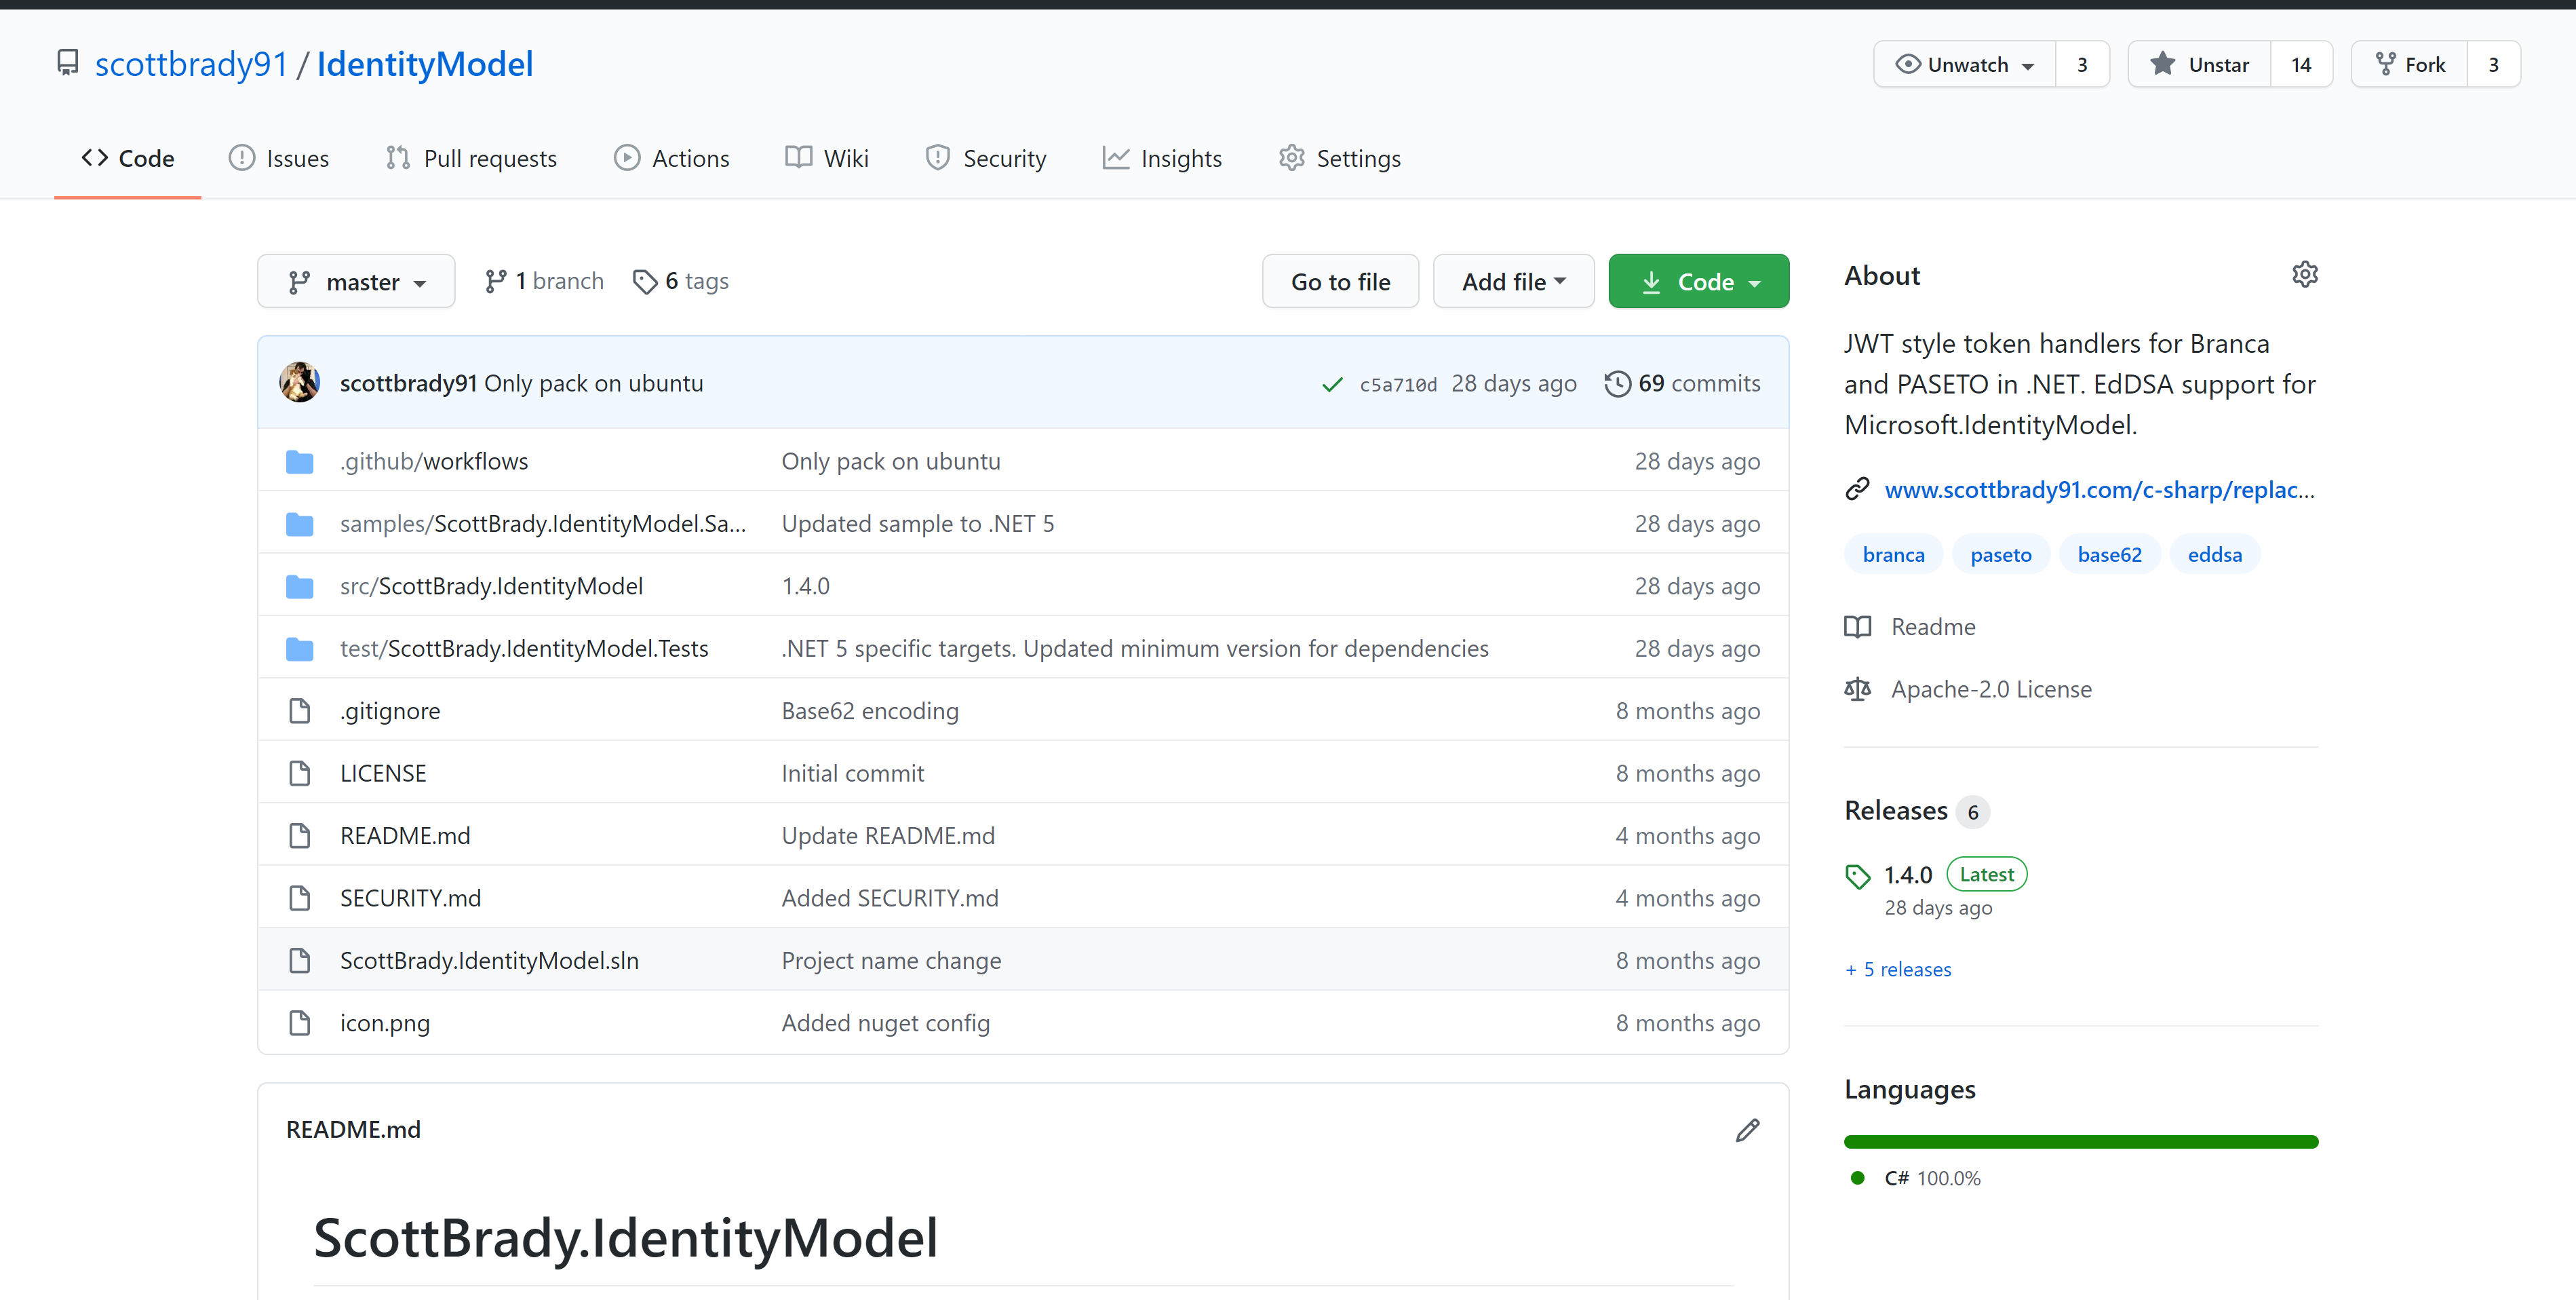
Task: Open the IdentityModel repository title link
Action: (x=425, y=64)
